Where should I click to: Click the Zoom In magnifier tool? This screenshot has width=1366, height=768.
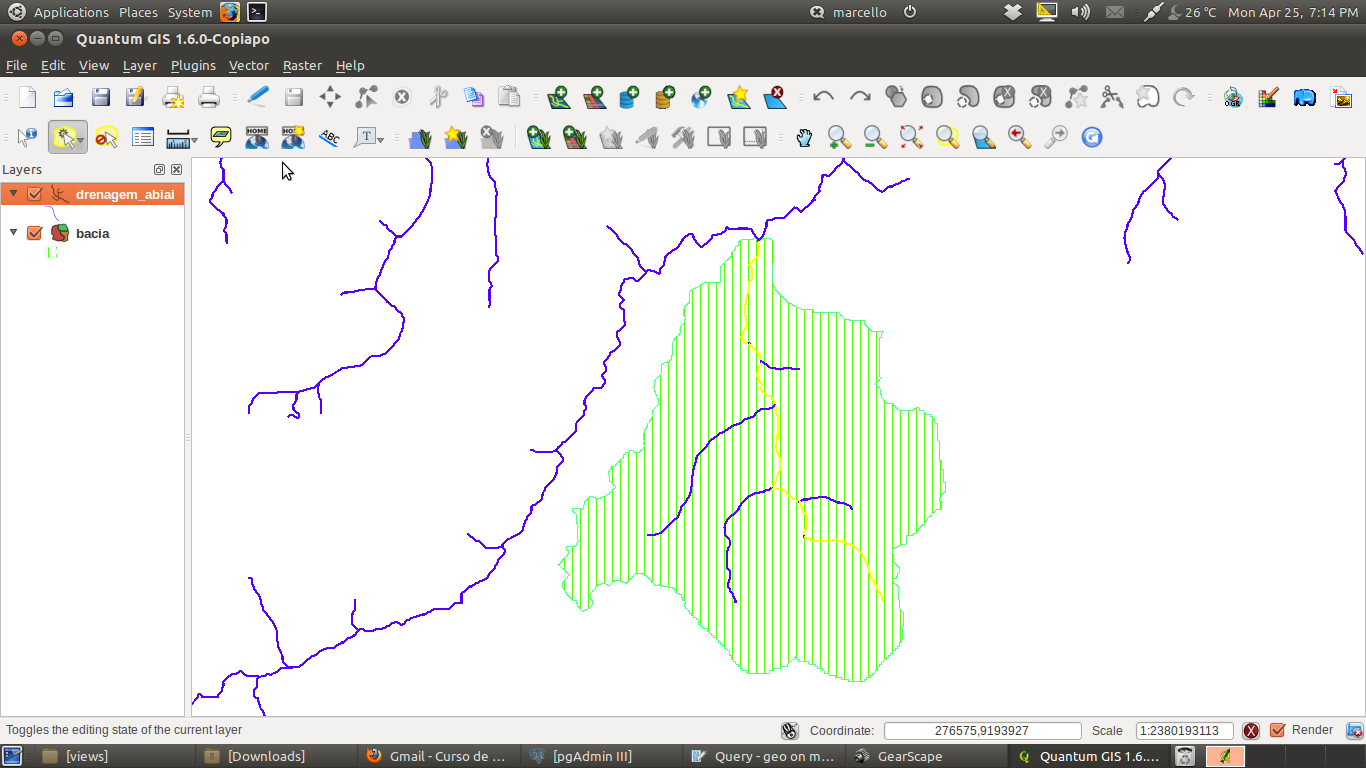pos(839,137)
